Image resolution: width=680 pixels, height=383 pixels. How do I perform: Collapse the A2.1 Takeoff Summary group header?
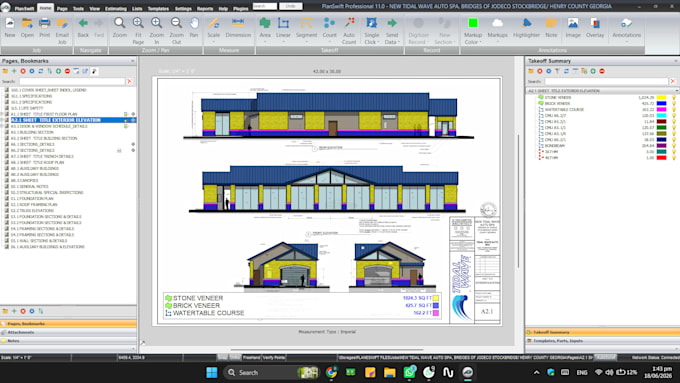[x=677, y=91]
